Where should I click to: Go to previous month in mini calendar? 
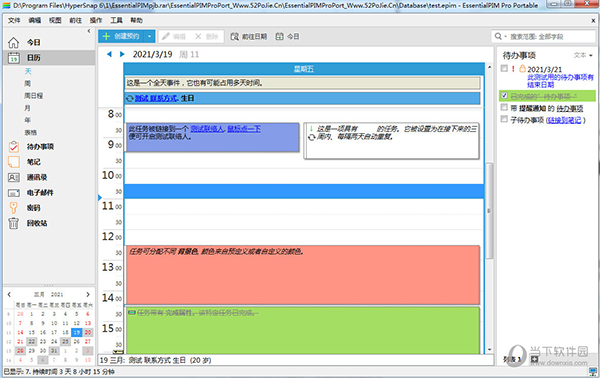click(x=9, y=294)
